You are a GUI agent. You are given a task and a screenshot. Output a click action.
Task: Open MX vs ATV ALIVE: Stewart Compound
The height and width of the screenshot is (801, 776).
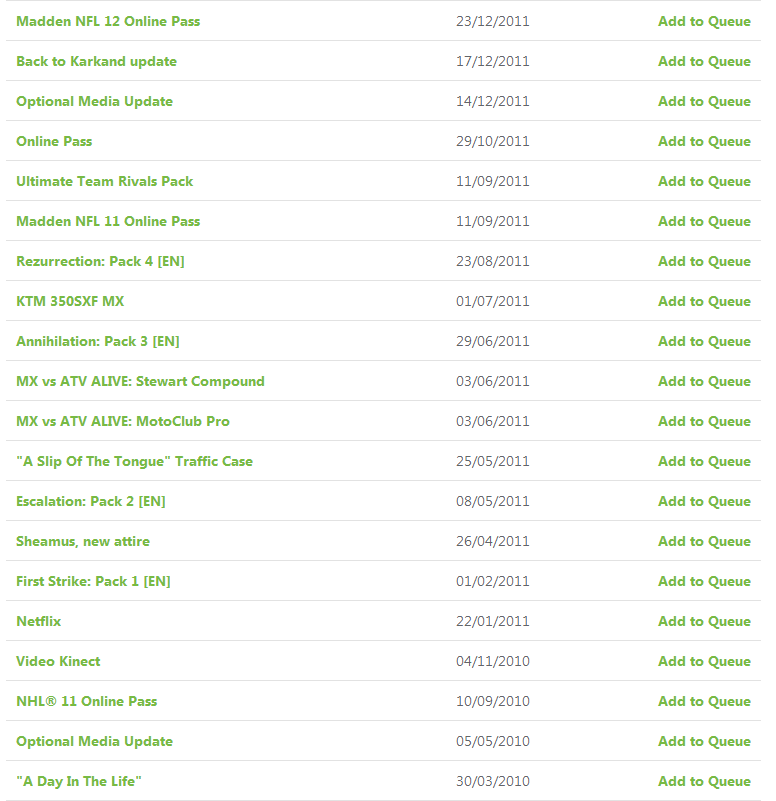coord(140,382)
